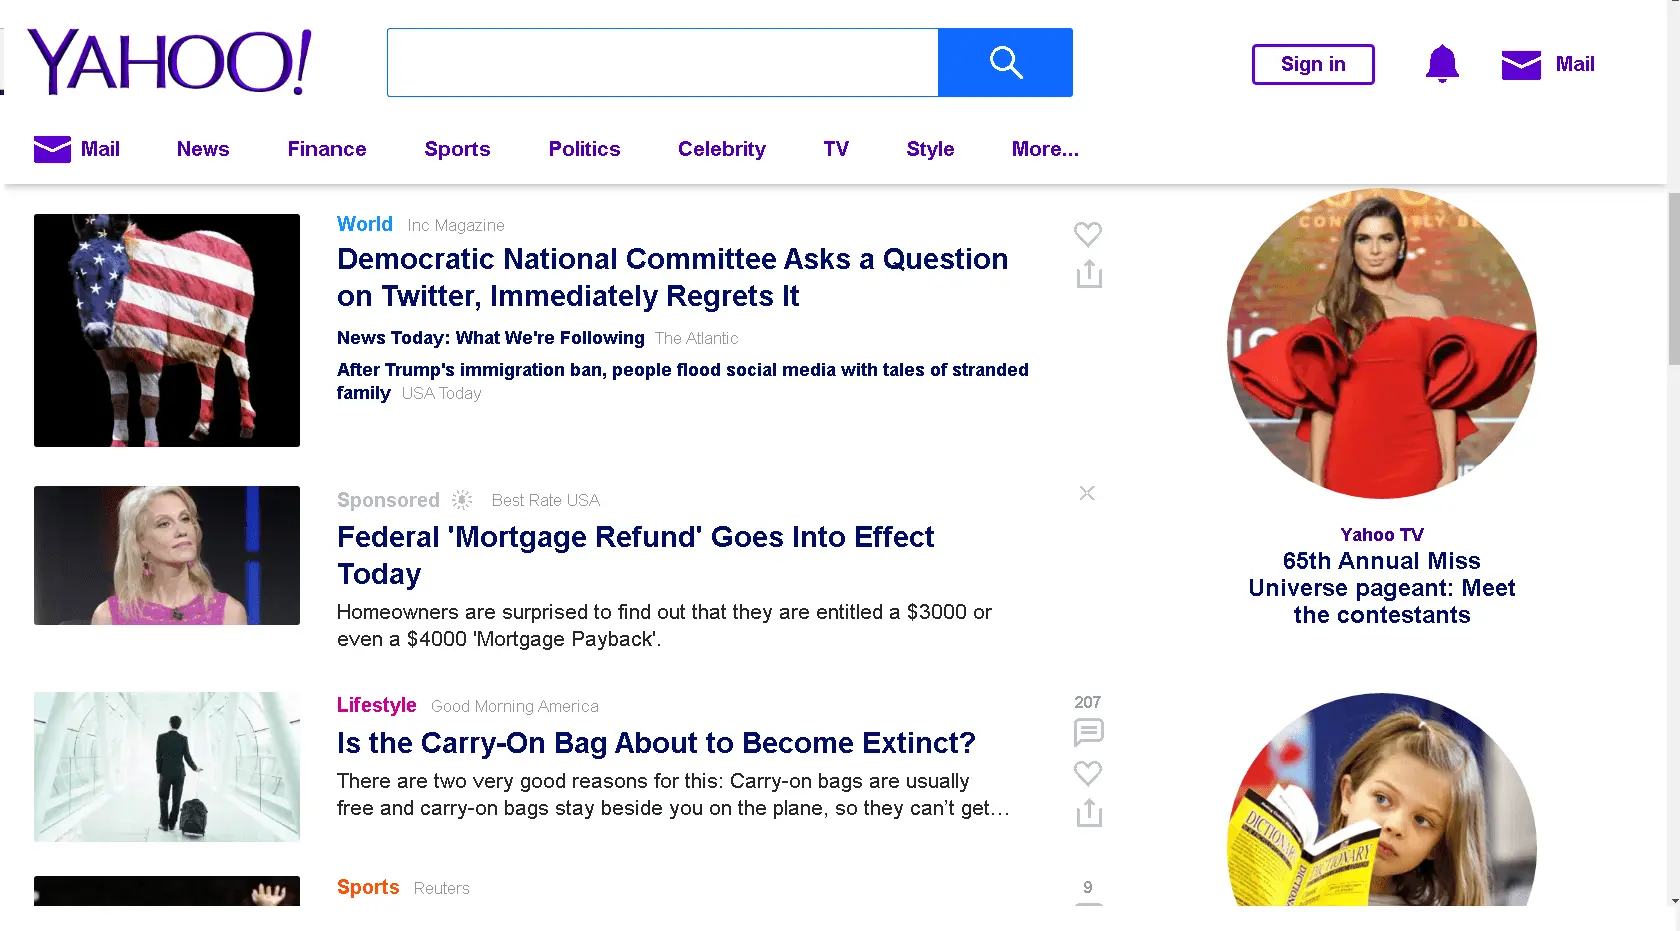
Task: Share the Democratic National Committee article
Action: [x=1089, y=274]
